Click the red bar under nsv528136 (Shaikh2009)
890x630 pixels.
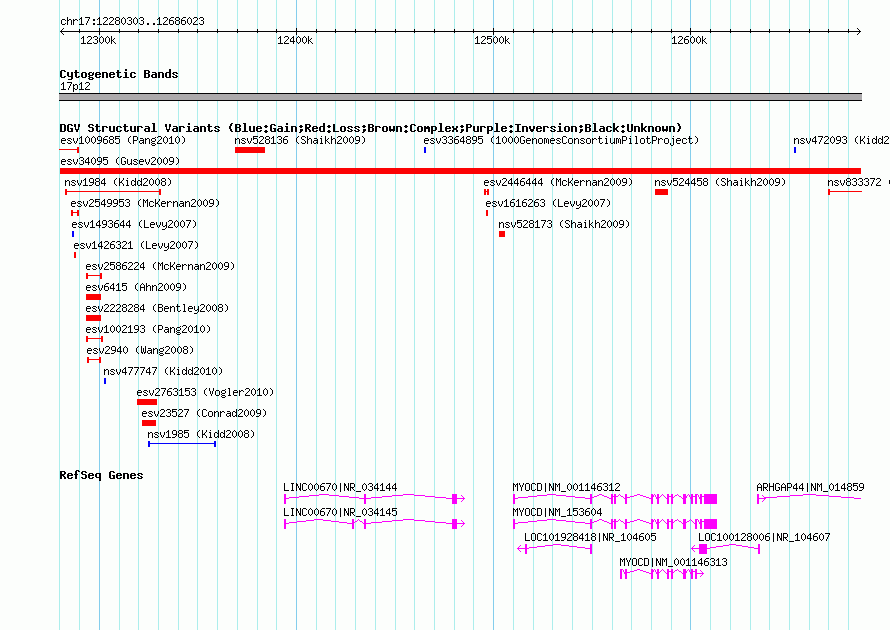[250, 150]
